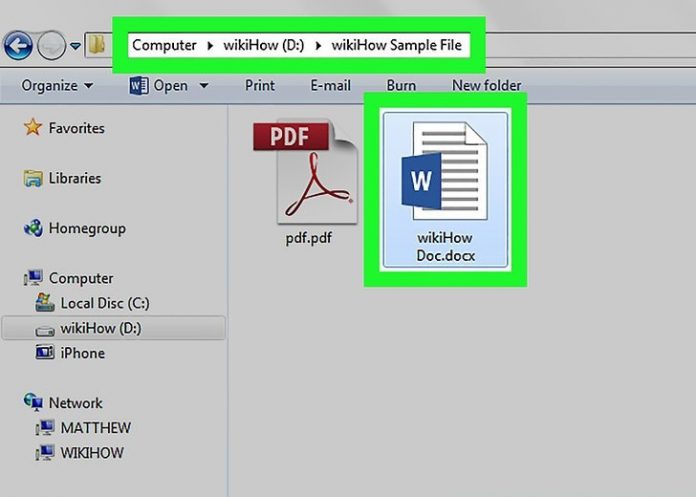Click the Favorites star icon

33,128
